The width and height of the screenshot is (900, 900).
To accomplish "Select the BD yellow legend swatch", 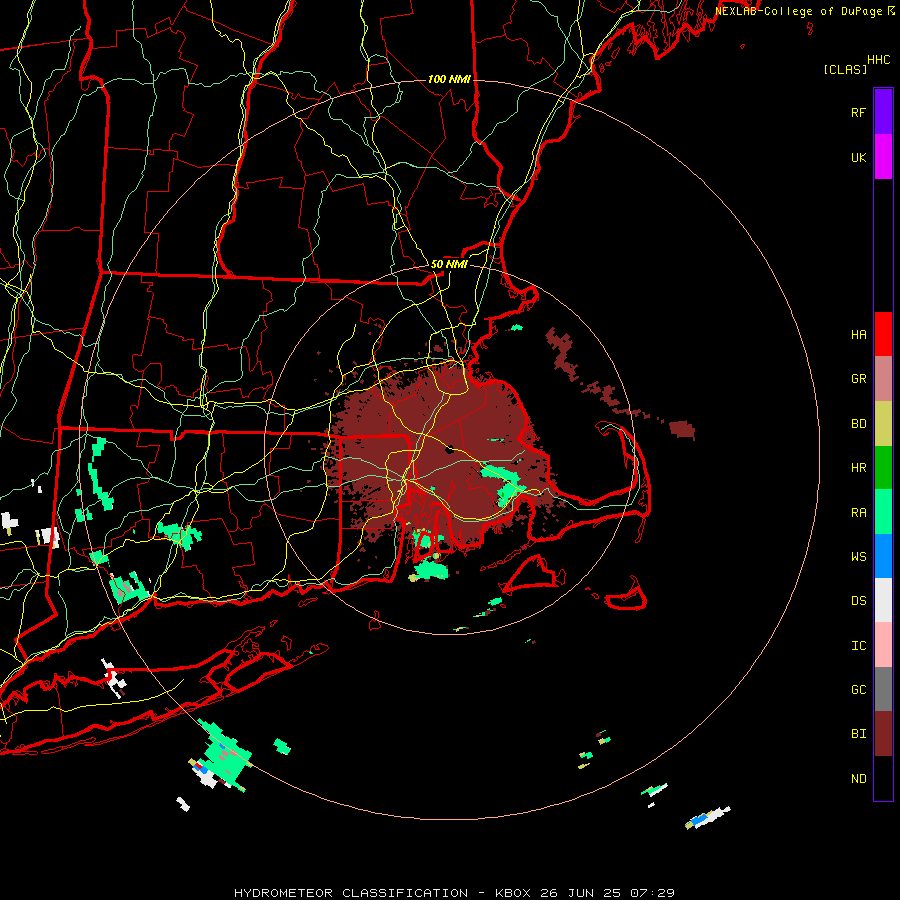I will [883, 424].
